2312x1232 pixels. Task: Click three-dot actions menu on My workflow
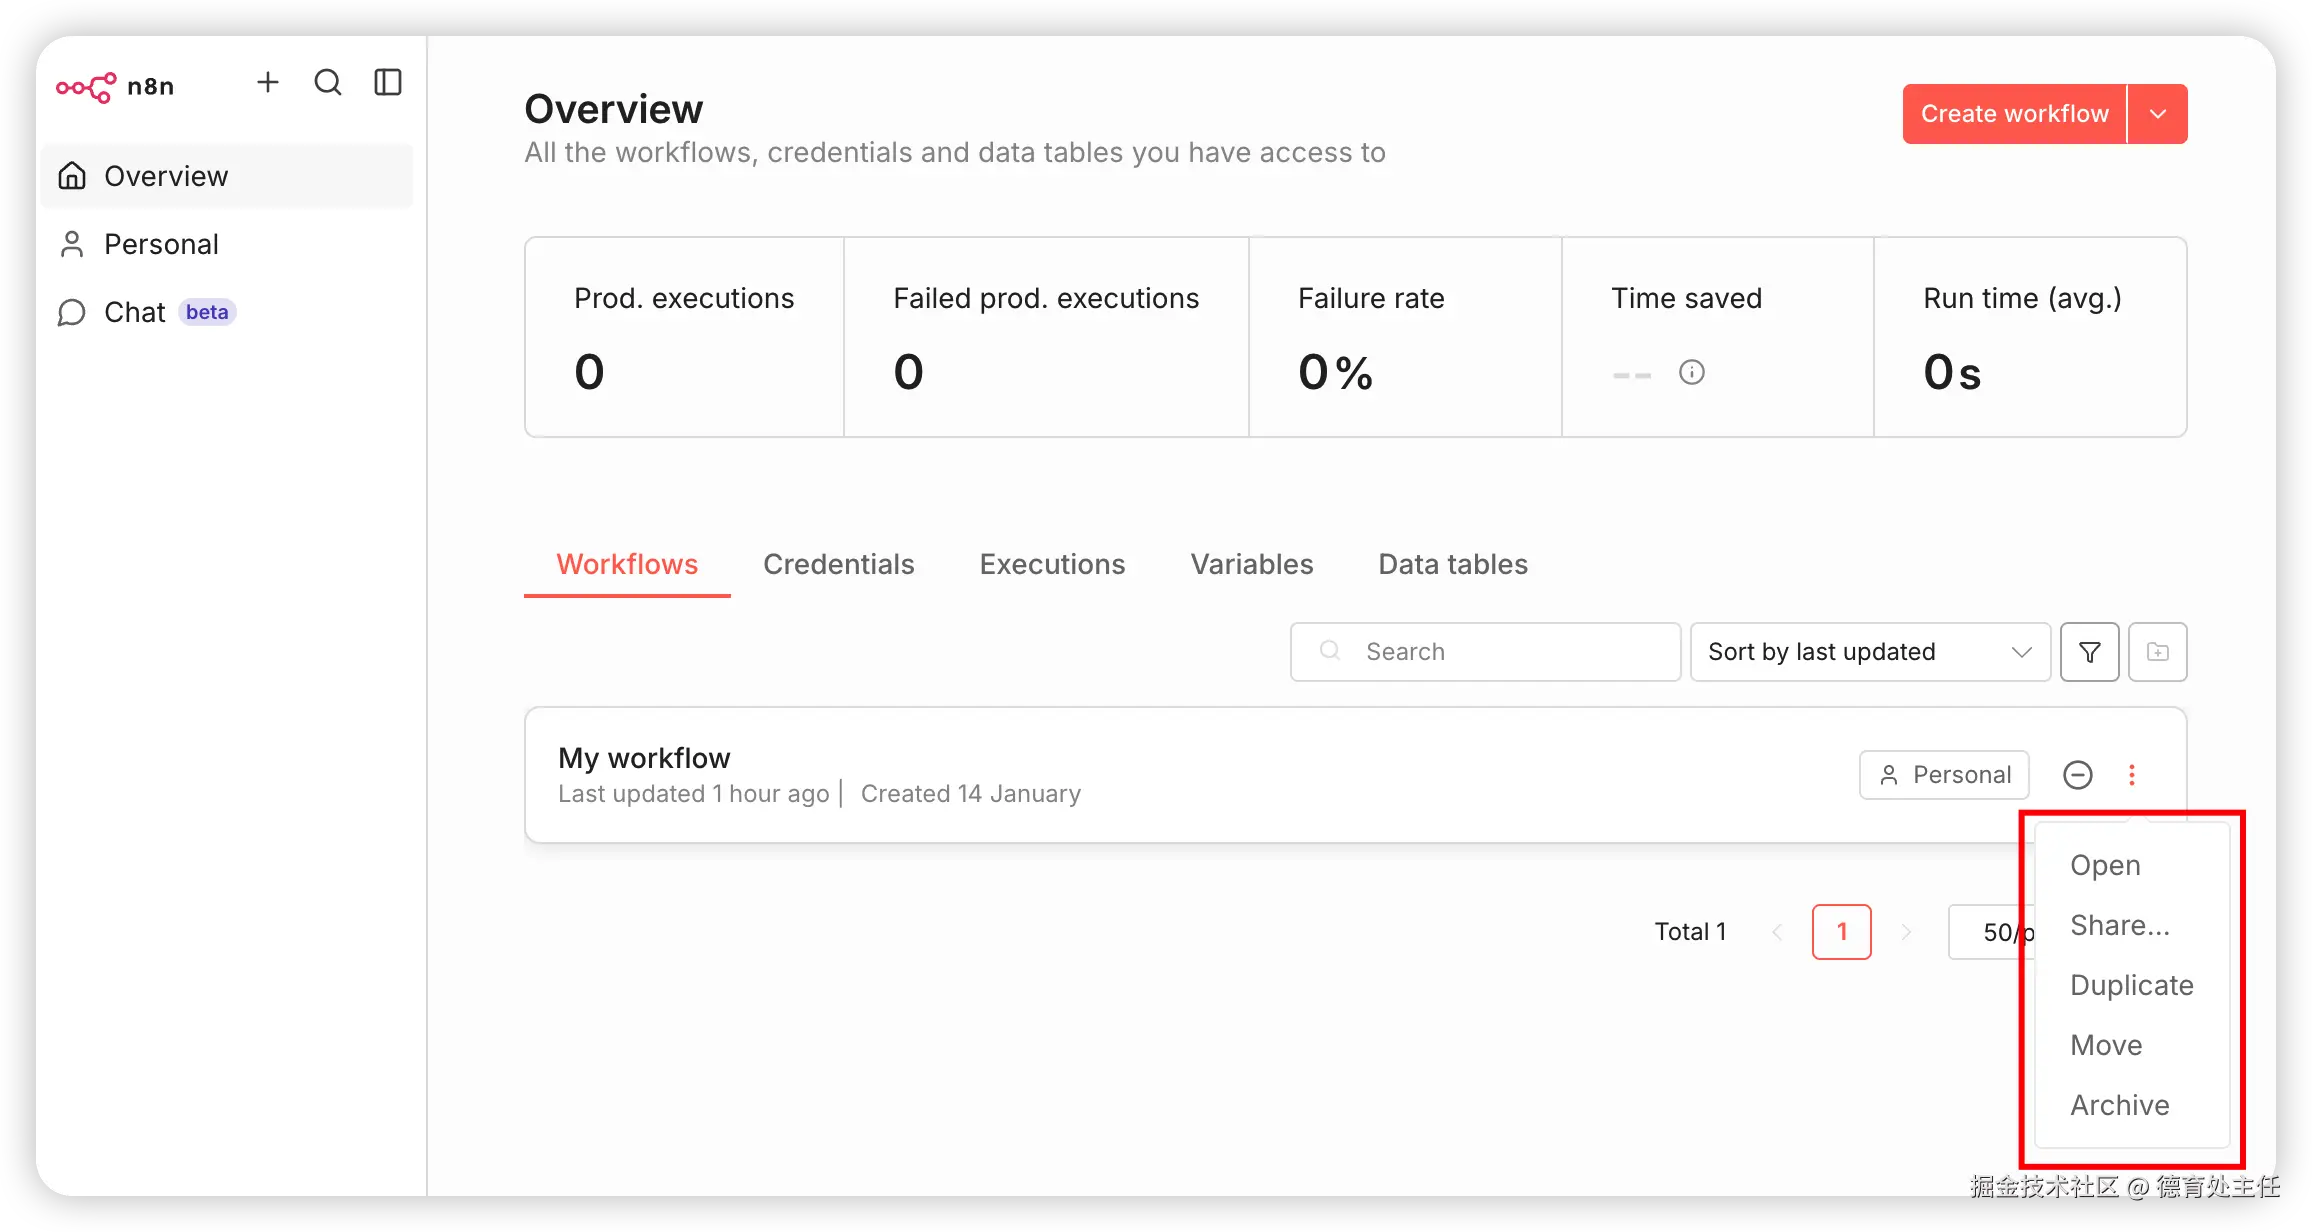2131,775
